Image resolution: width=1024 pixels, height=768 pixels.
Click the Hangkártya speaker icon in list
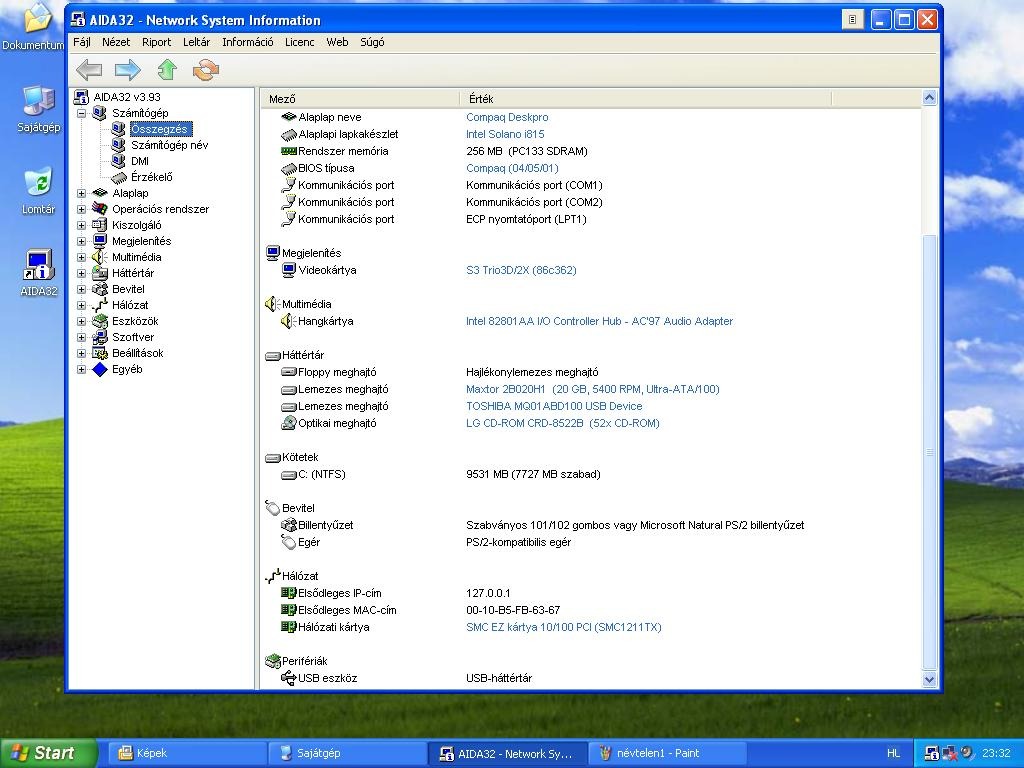tap(289, 321)
